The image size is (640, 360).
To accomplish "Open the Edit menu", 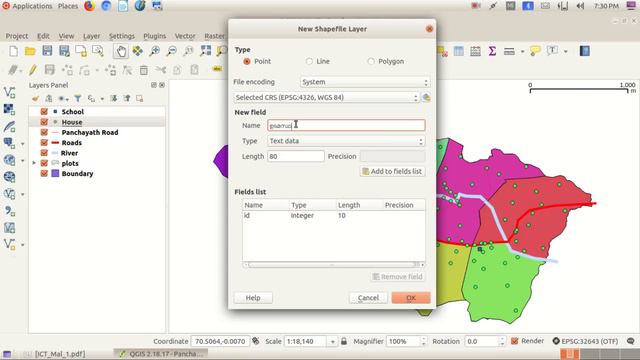I will pyautogui.click(x=43, y=36).
